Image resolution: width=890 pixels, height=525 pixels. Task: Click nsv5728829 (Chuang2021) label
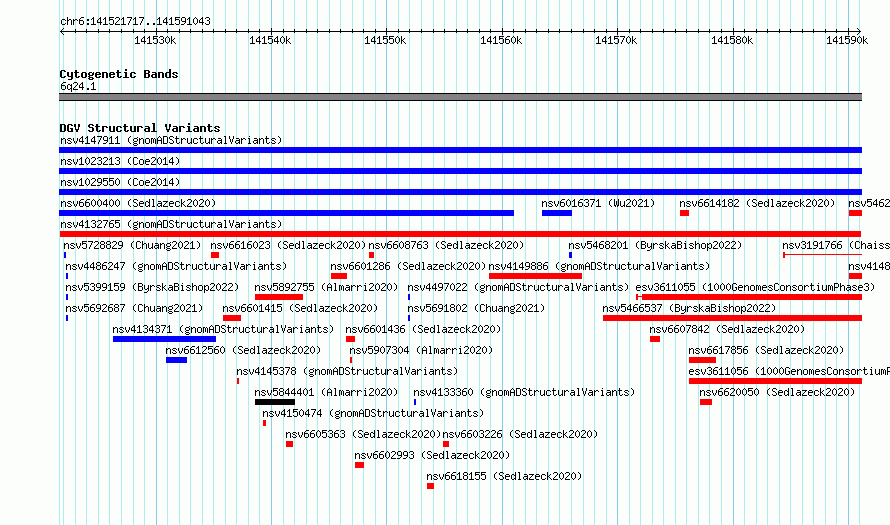(x=132, y=245)
